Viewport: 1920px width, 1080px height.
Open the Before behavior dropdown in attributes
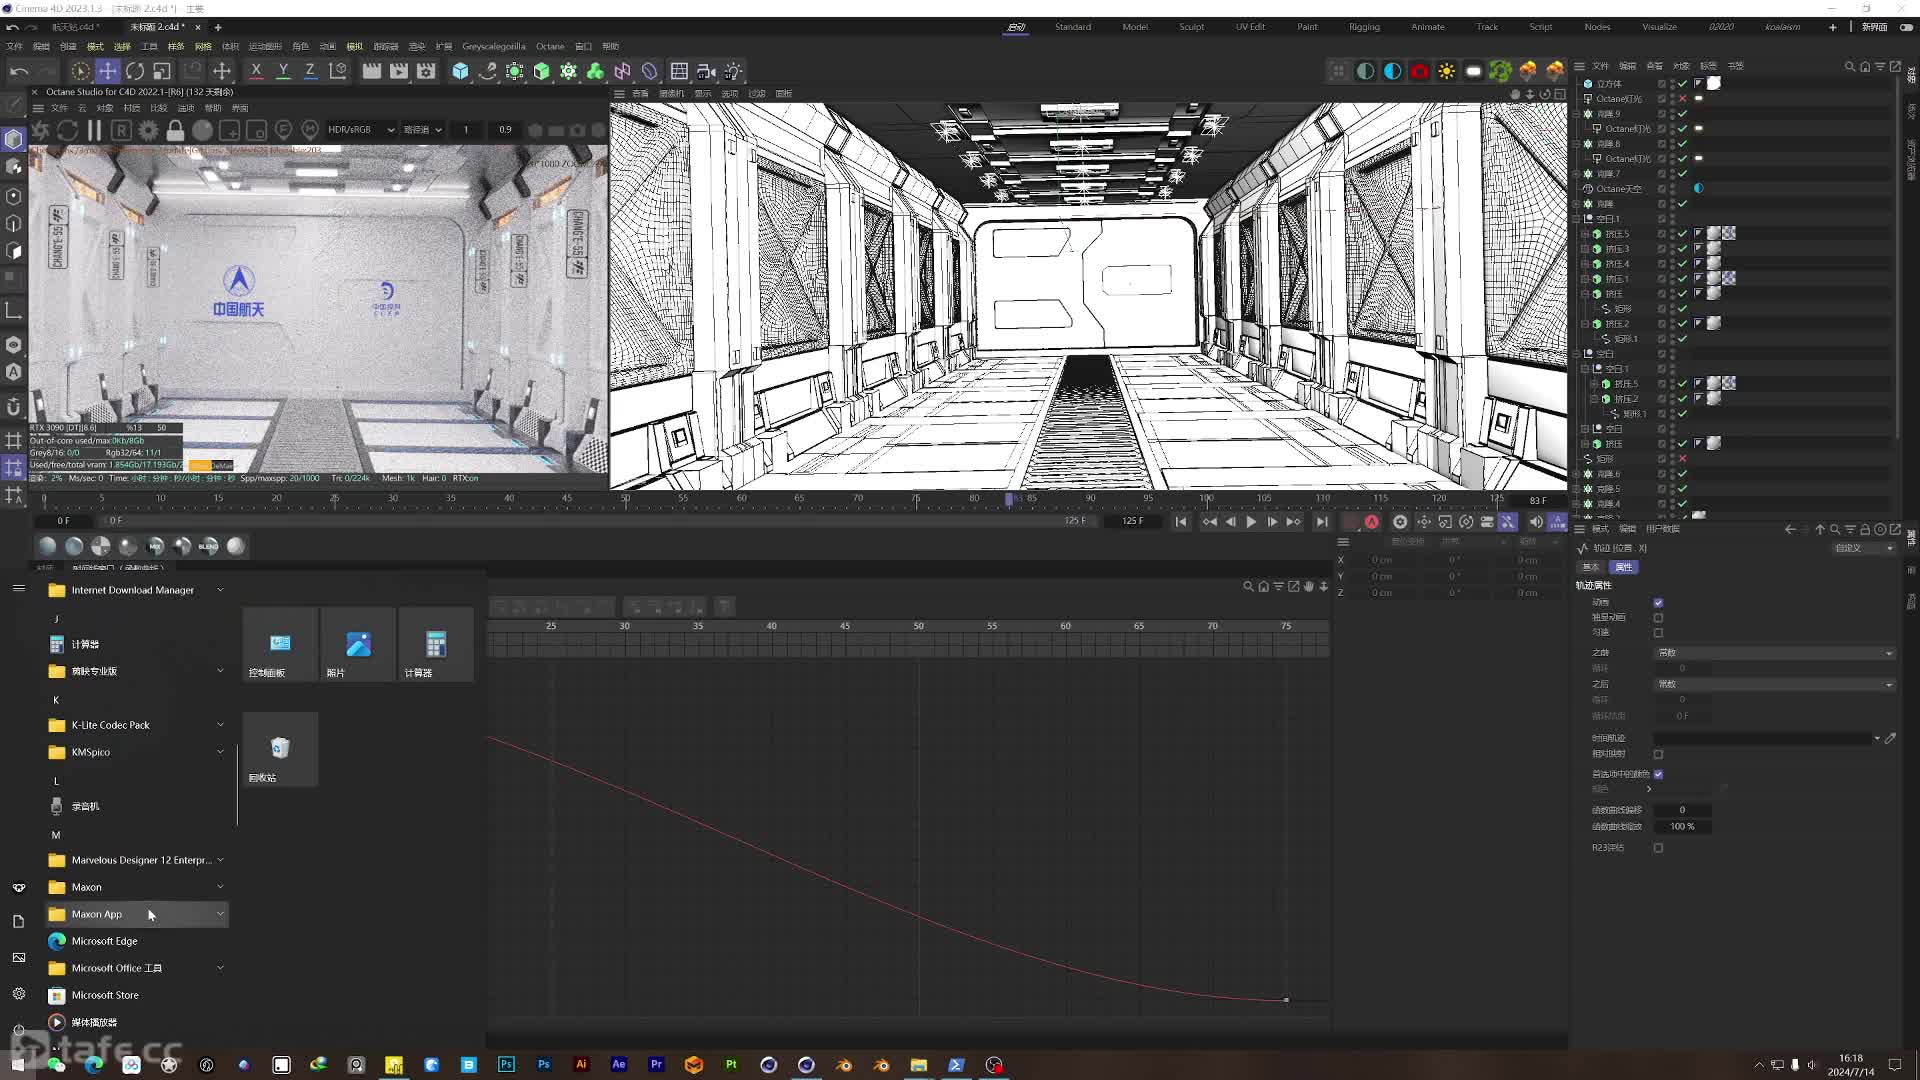pos(1774,653)
